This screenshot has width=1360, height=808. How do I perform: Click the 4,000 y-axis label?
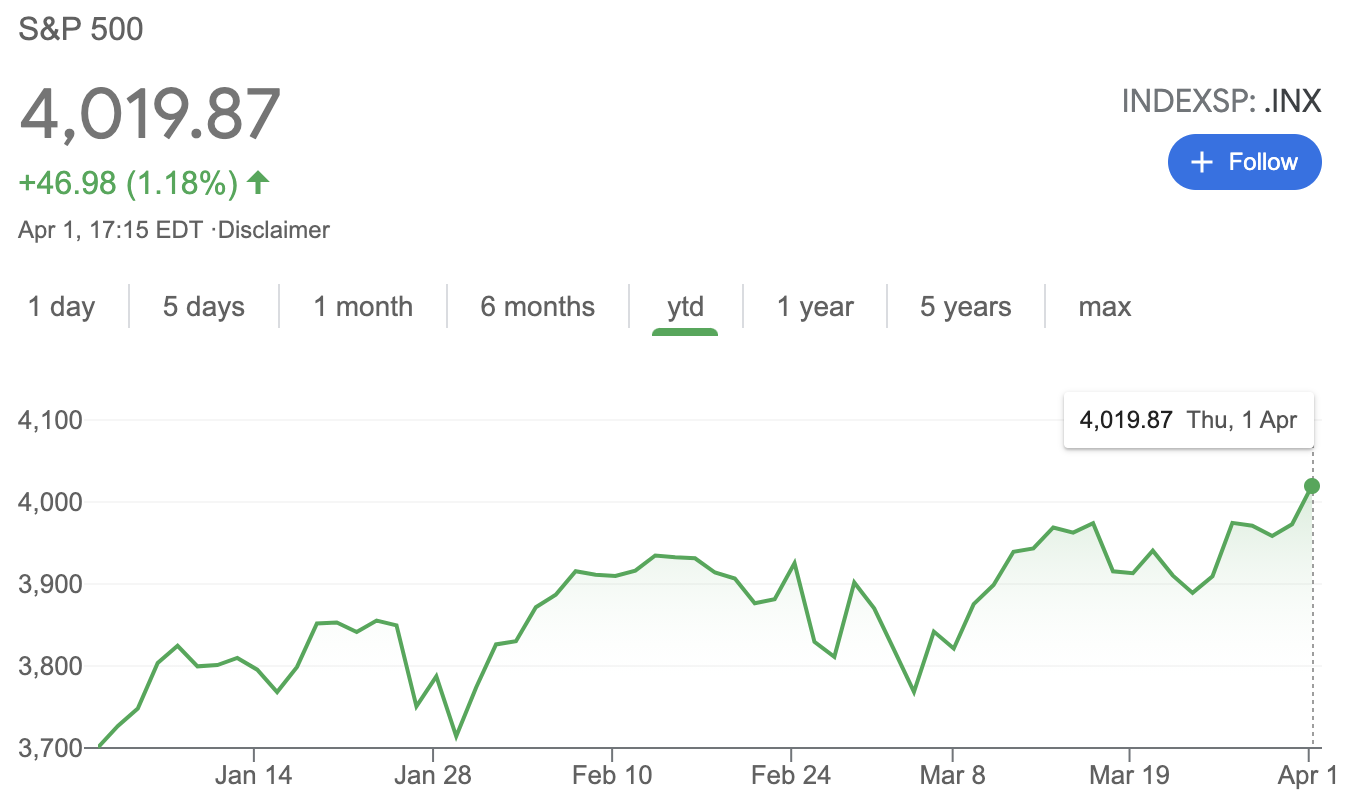[50, 501]
